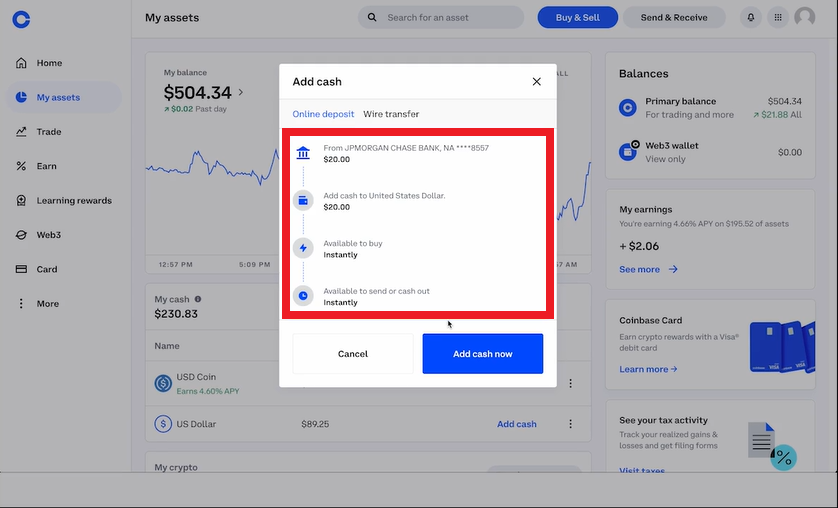Click the Coinbase logo in the sidebar
The width and height of the screenshot is (838, 508).
coord(21,19)
